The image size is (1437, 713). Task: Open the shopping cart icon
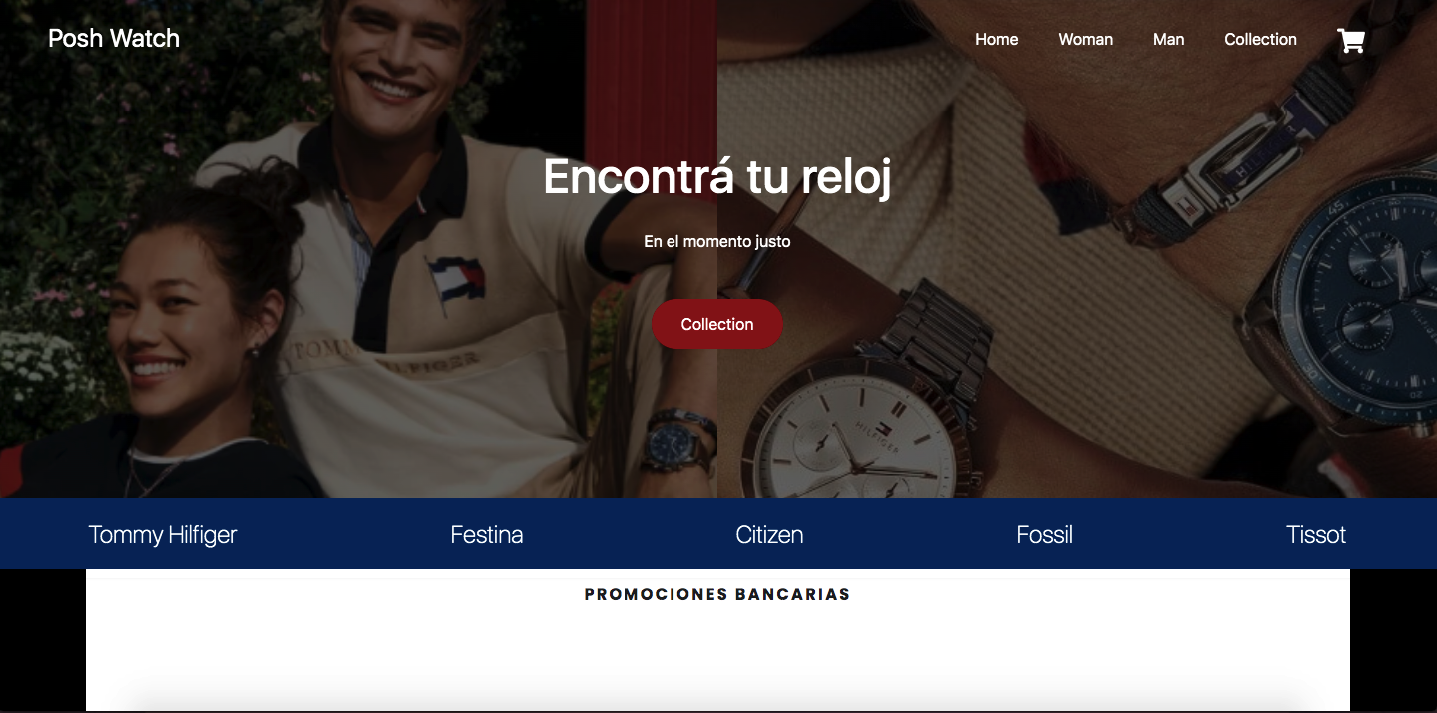[x=1351, y=40]
